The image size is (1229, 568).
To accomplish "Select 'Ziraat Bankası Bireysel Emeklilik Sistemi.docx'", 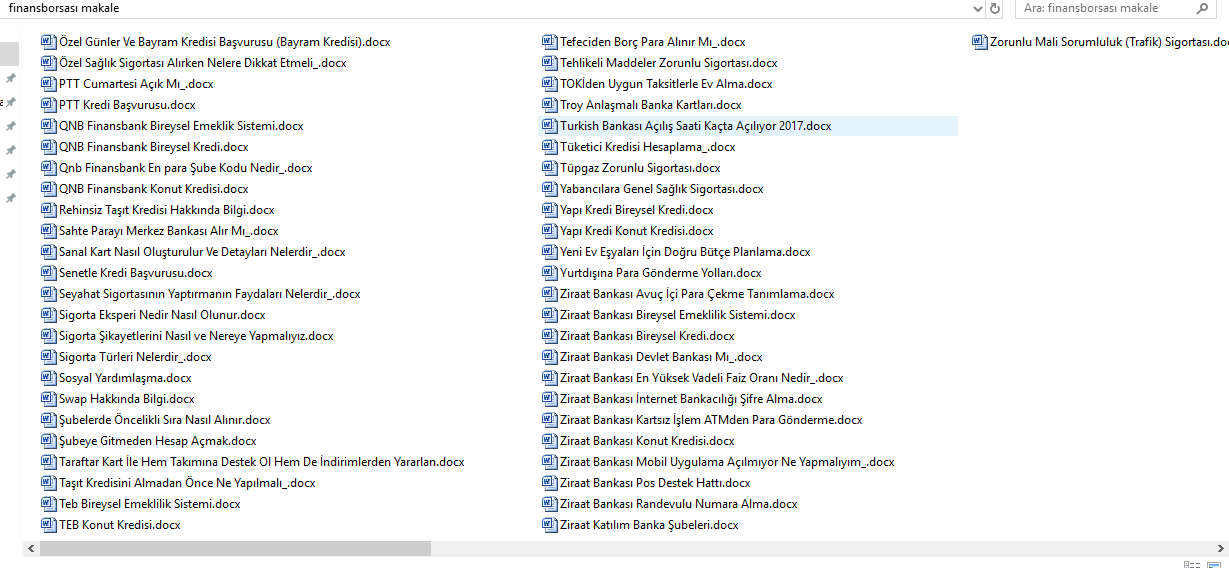I will point(678,315).
